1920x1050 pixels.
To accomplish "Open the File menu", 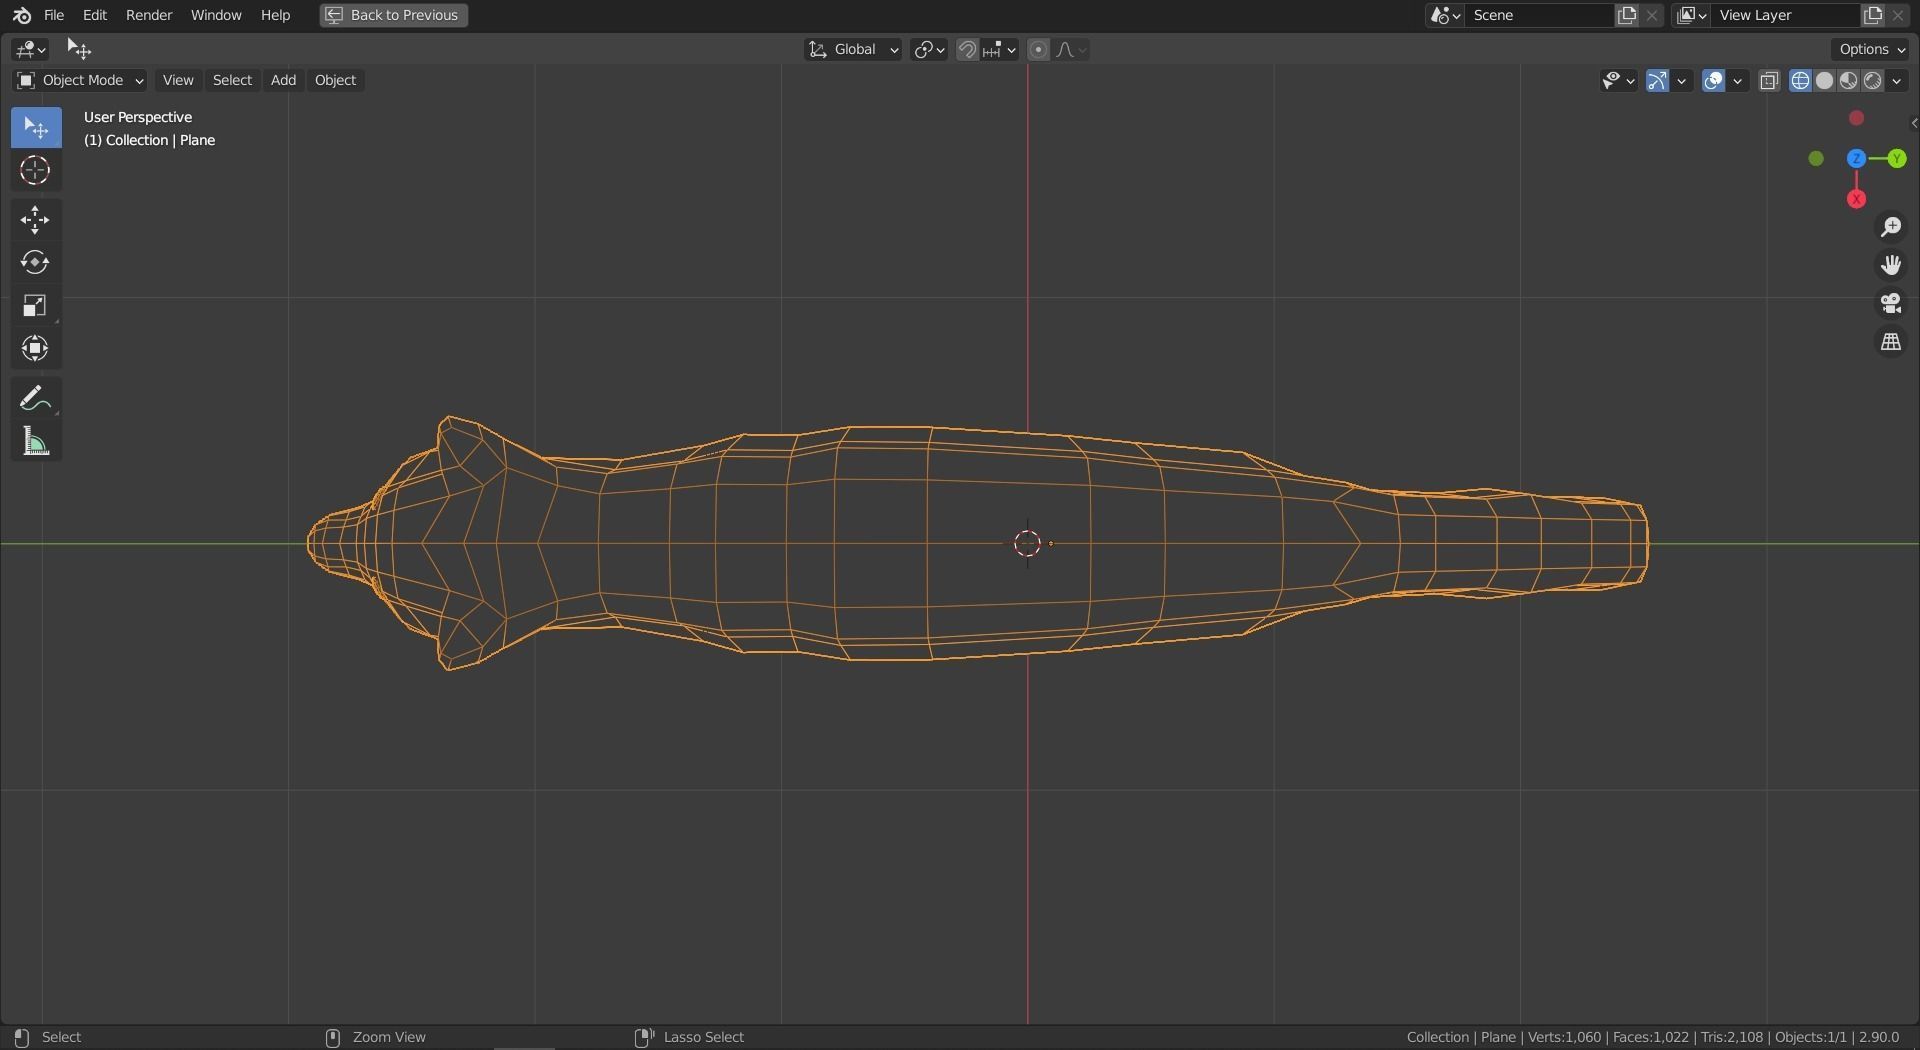I will point(54,15).
